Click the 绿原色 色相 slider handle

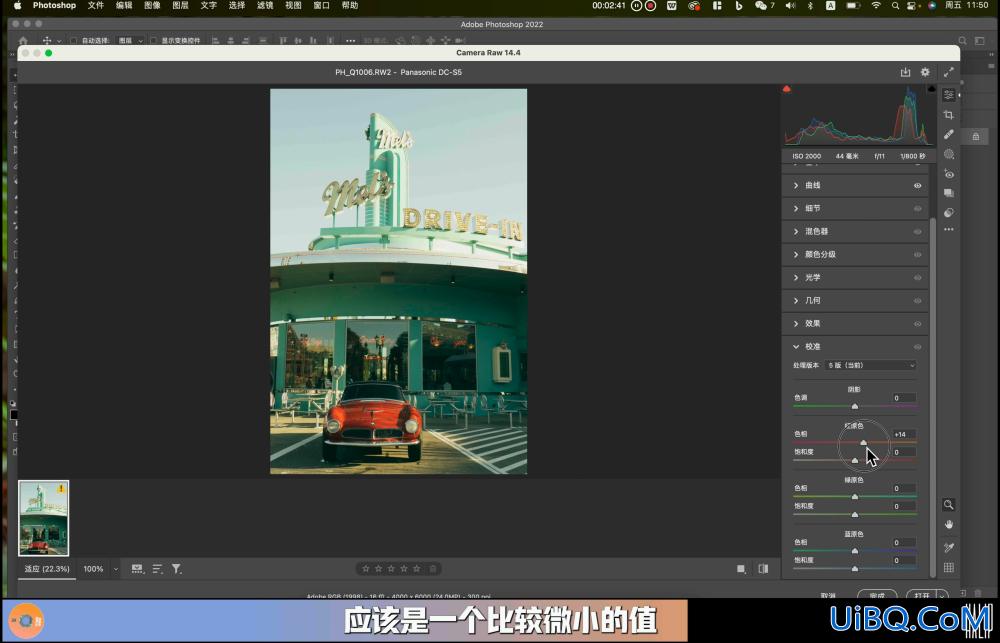(x=855, y=496)
